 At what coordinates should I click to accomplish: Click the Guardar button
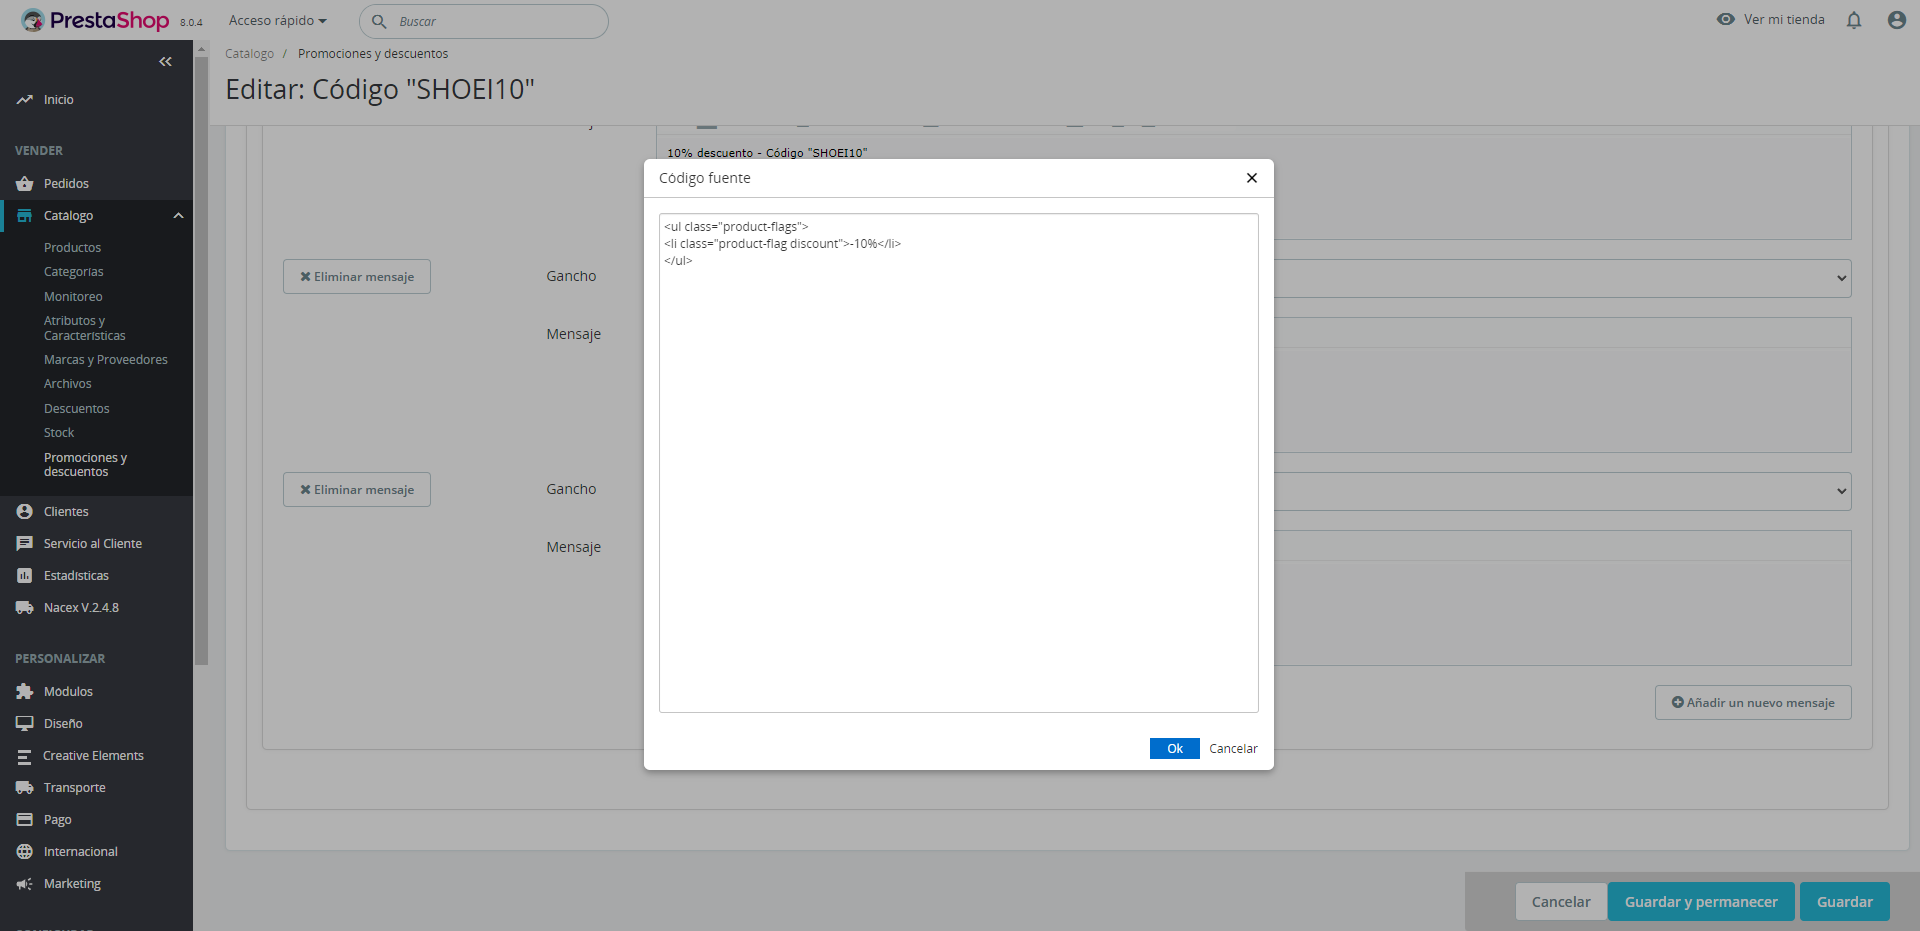pyautogui.click(x=1844, y=902)
